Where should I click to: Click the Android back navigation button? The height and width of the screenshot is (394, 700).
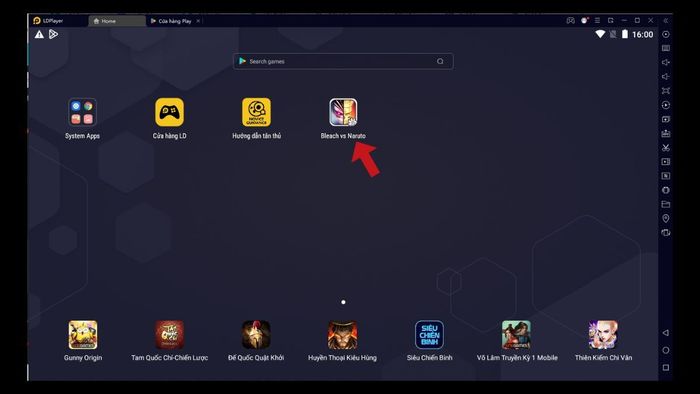666,333
